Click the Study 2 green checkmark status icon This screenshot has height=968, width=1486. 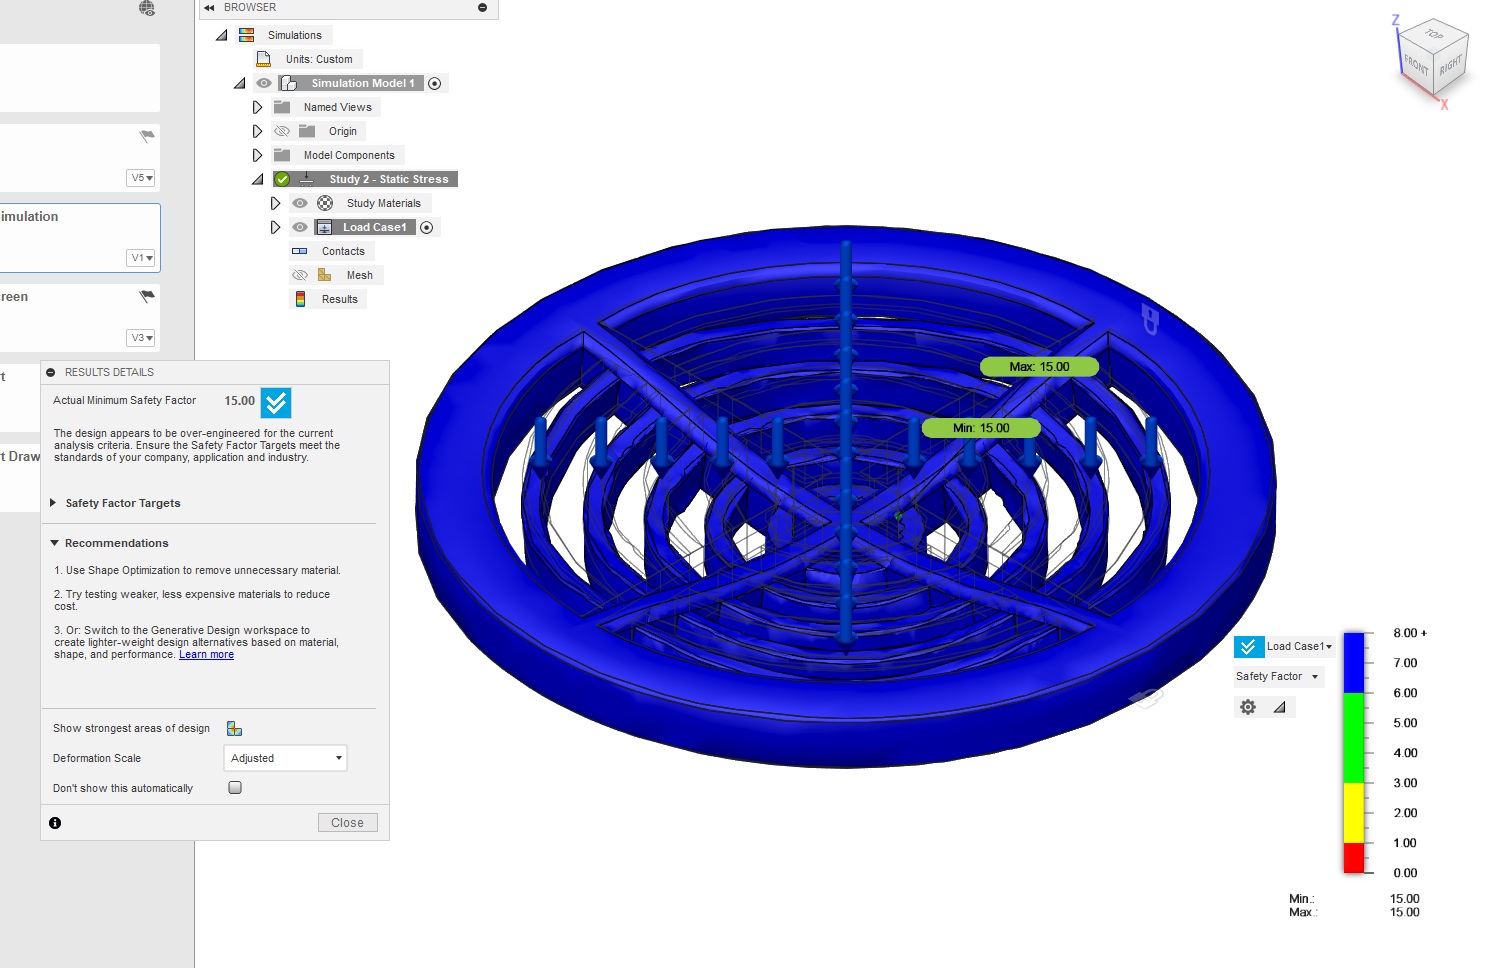point(282,179)
